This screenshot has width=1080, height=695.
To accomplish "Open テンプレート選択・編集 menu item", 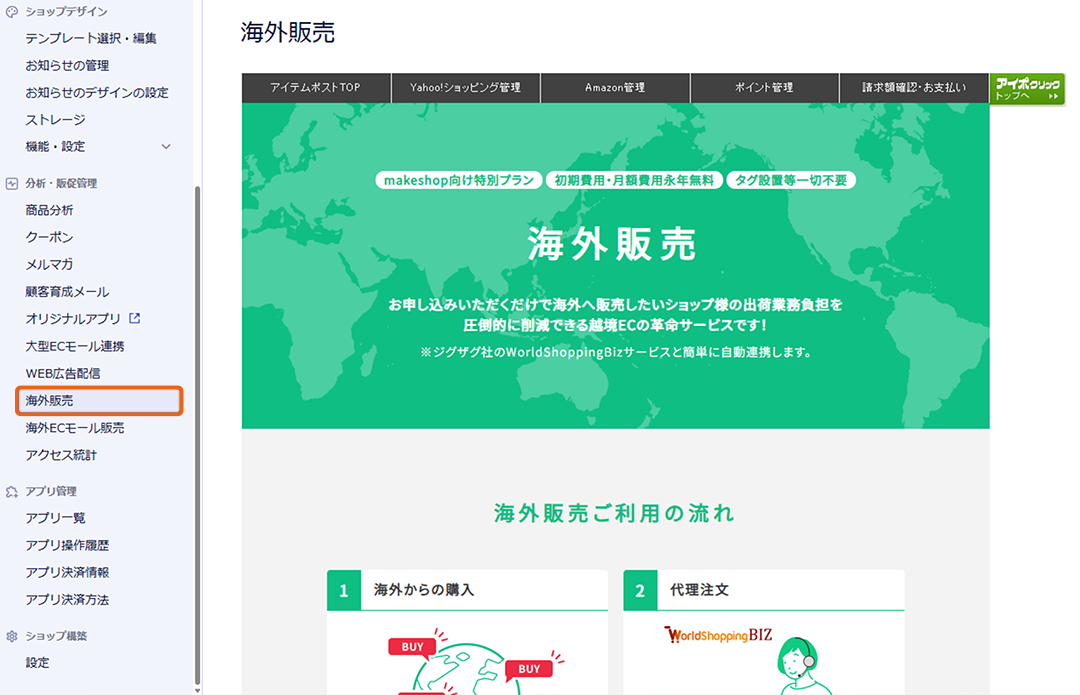I will (91, 39).
